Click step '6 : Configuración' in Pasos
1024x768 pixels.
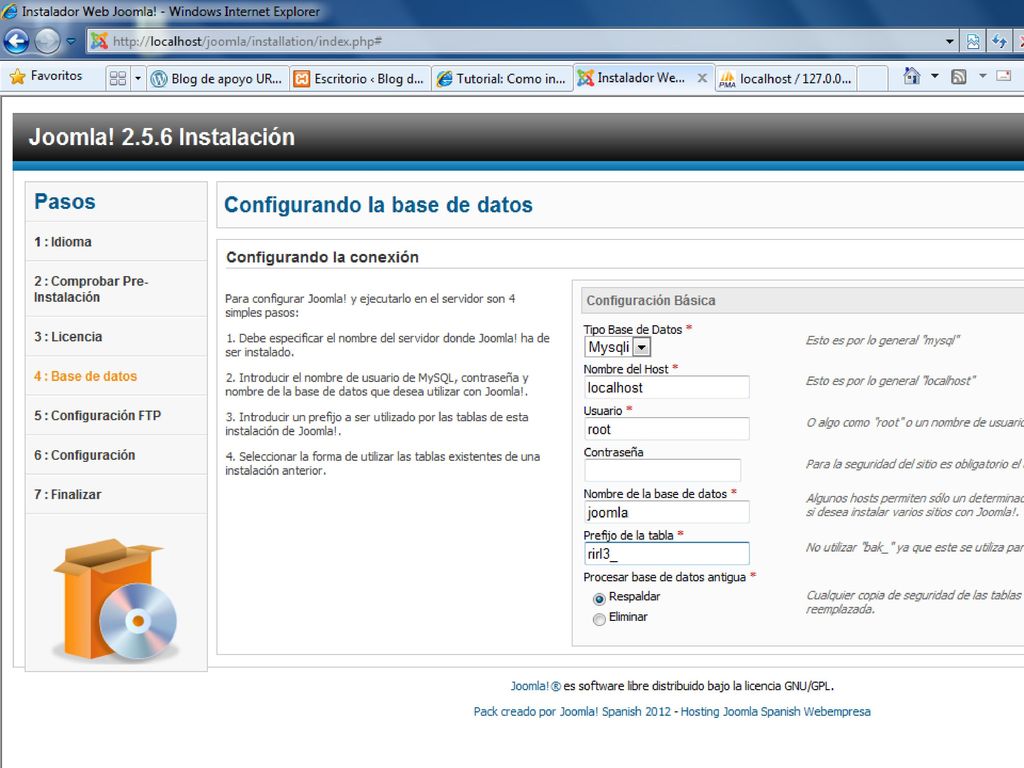pos(116,455)
